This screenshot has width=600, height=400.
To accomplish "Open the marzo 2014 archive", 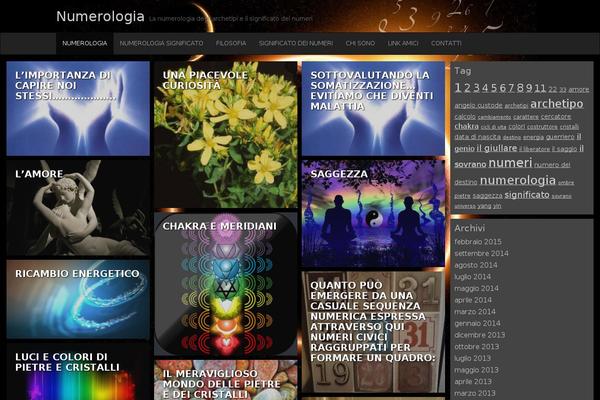I will (x=475, y=312).
